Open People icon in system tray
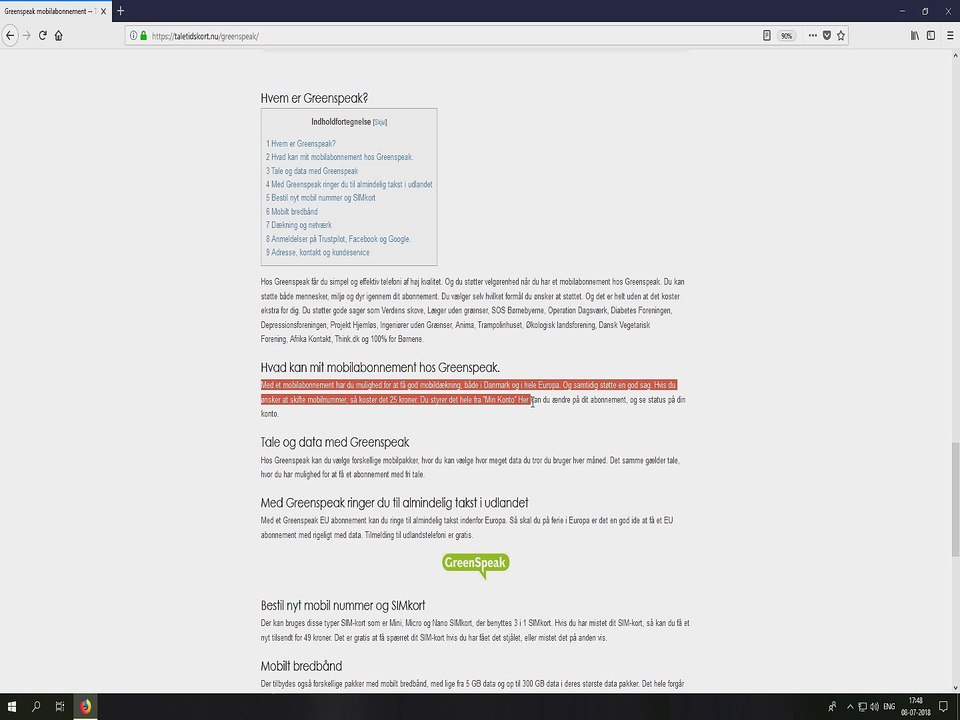Viewport: 960px width, 720px height. pyautogui.click(x=833, y=707)
